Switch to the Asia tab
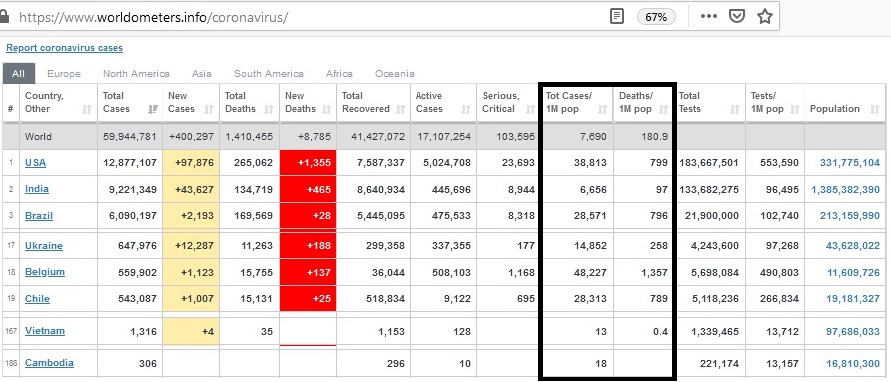 pos(202,73)
